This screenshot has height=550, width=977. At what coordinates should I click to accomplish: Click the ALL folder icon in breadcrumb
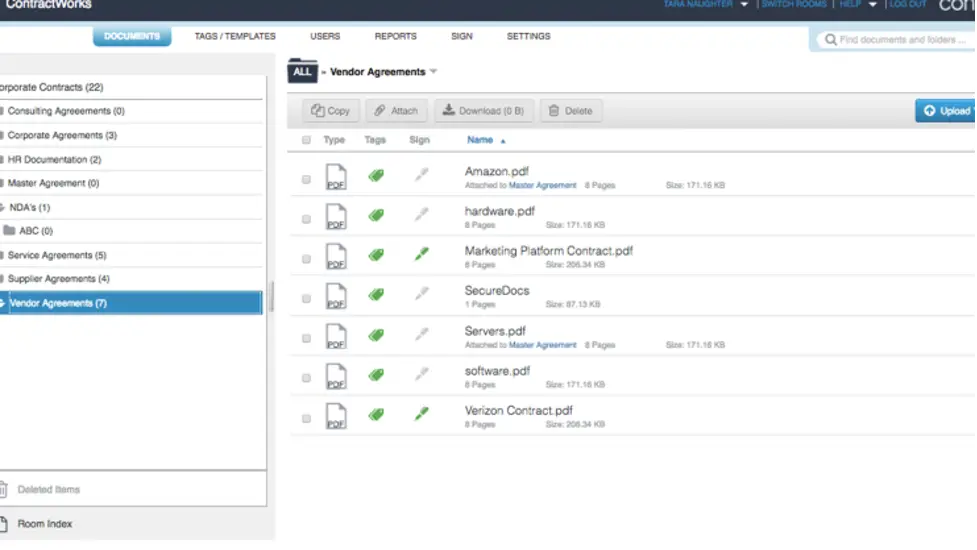[x=302, y=71]
